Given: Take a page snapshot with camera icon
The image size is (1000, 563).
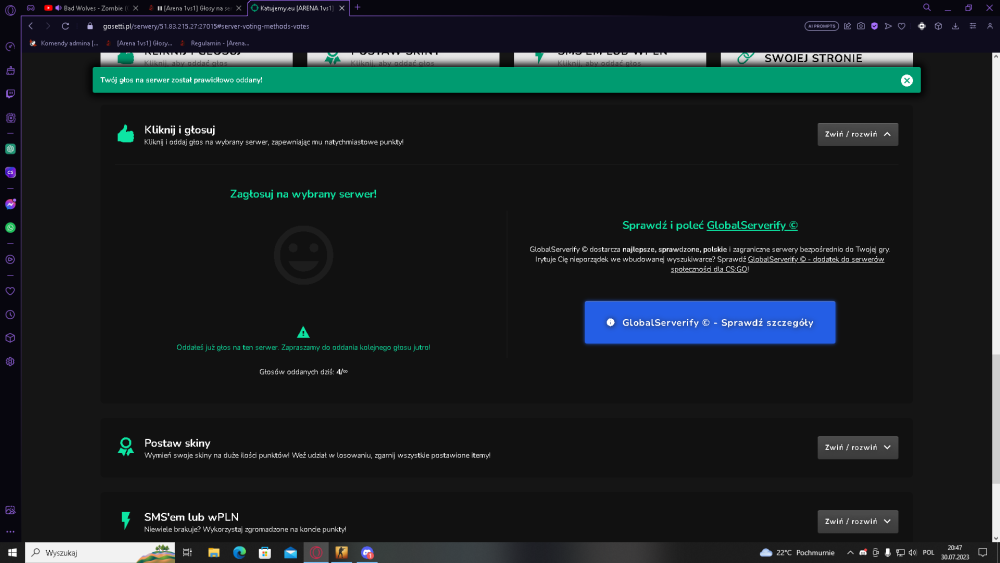Looking at the screenshot, I should [x=861, y=26].
